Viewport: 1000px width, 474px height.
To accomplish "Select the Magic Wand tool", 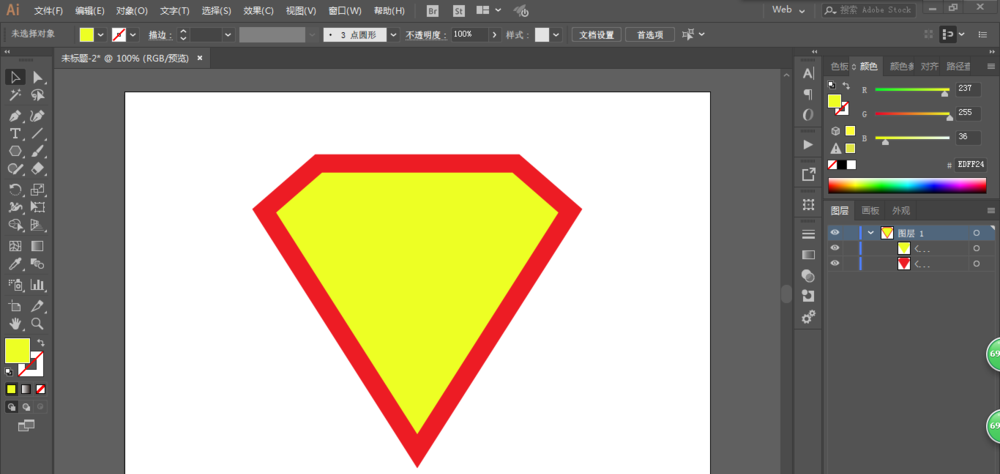I will pyautogui.click(x=15, y=96).
